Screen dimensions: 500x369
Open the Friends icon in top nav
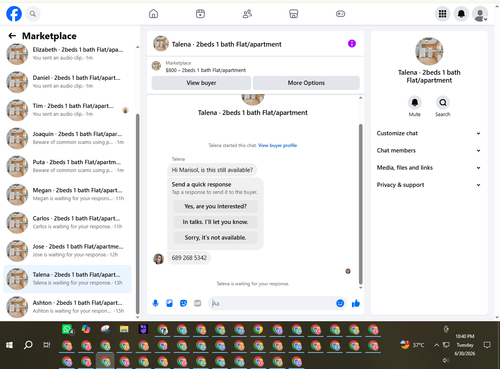click(247, 14)
